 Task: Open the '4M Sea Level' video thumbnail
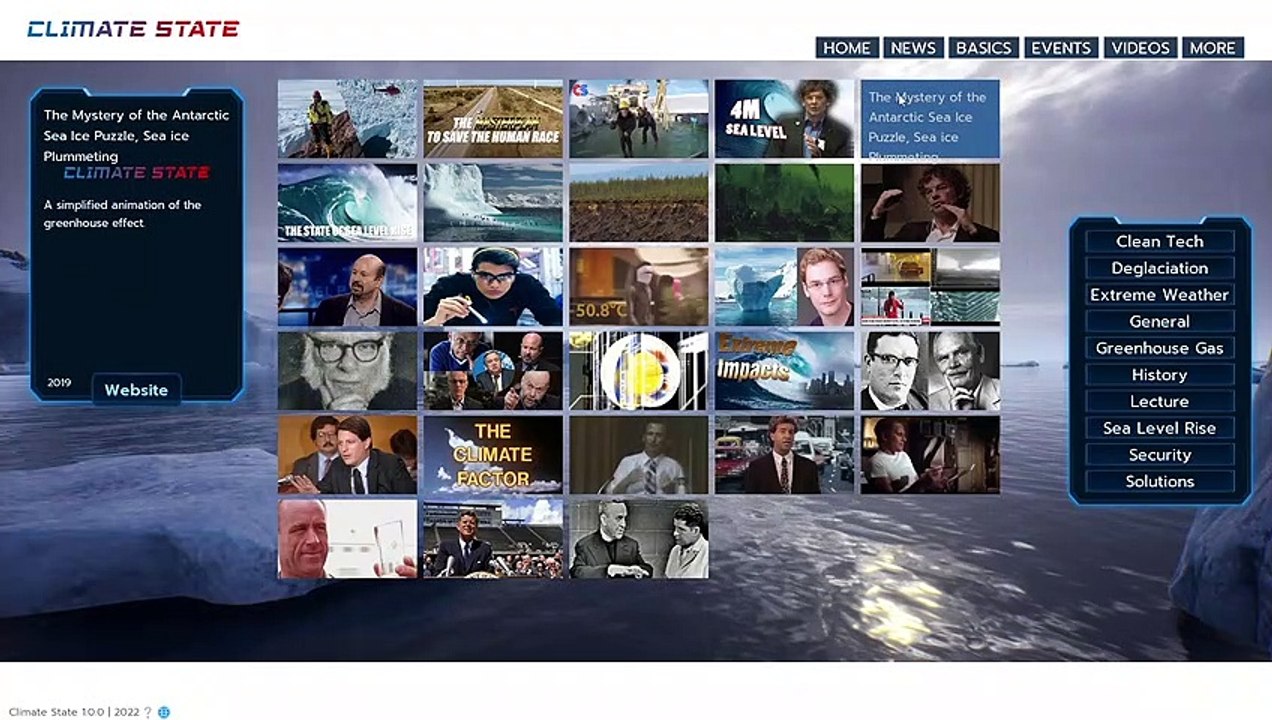(x=785, y=119)
